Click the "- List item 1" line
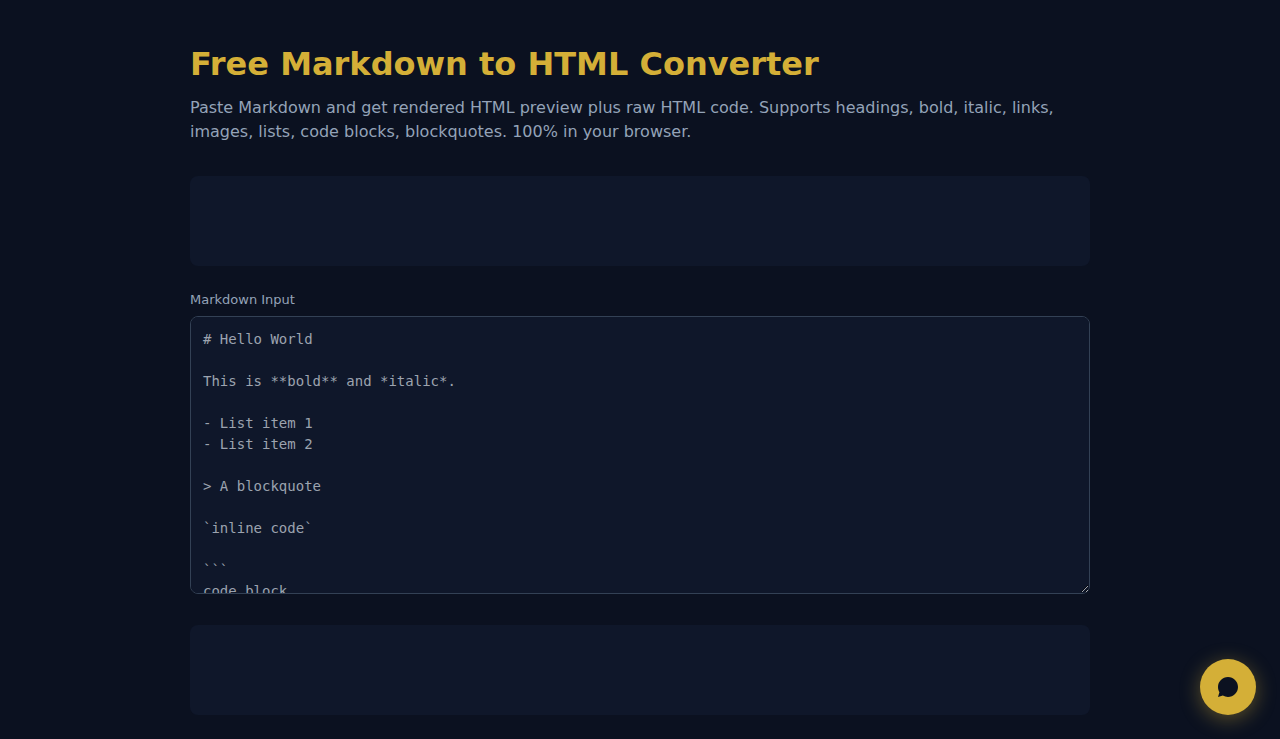The image size is (1280, 739). pos(258,423)
